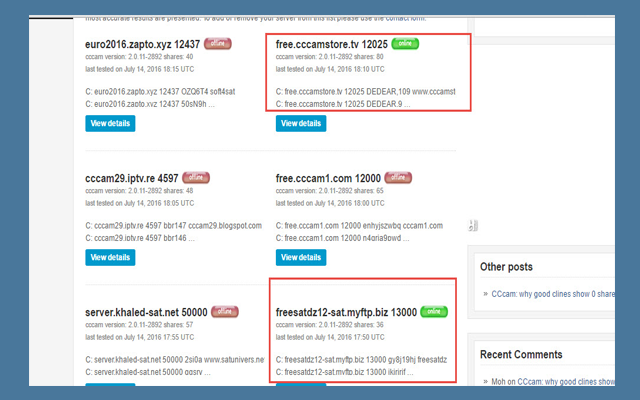Click the C-line ending in 50sN9h
Viewport: 640px width, 400px height.
(x=150, y=104)
